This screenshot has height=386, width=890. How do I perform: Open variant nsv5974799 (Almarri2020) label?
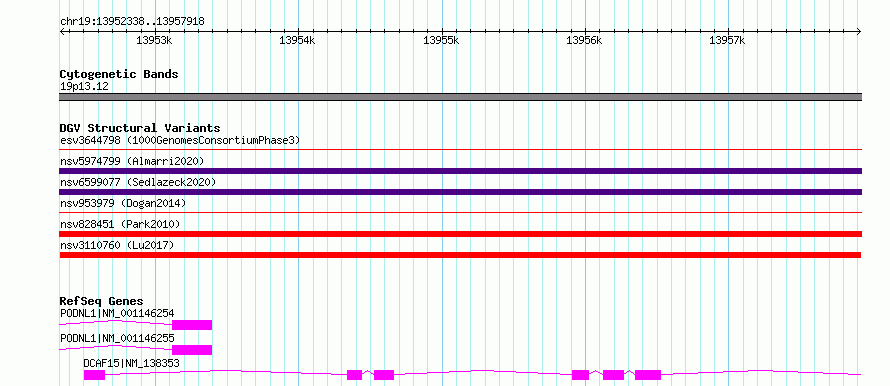132,161
